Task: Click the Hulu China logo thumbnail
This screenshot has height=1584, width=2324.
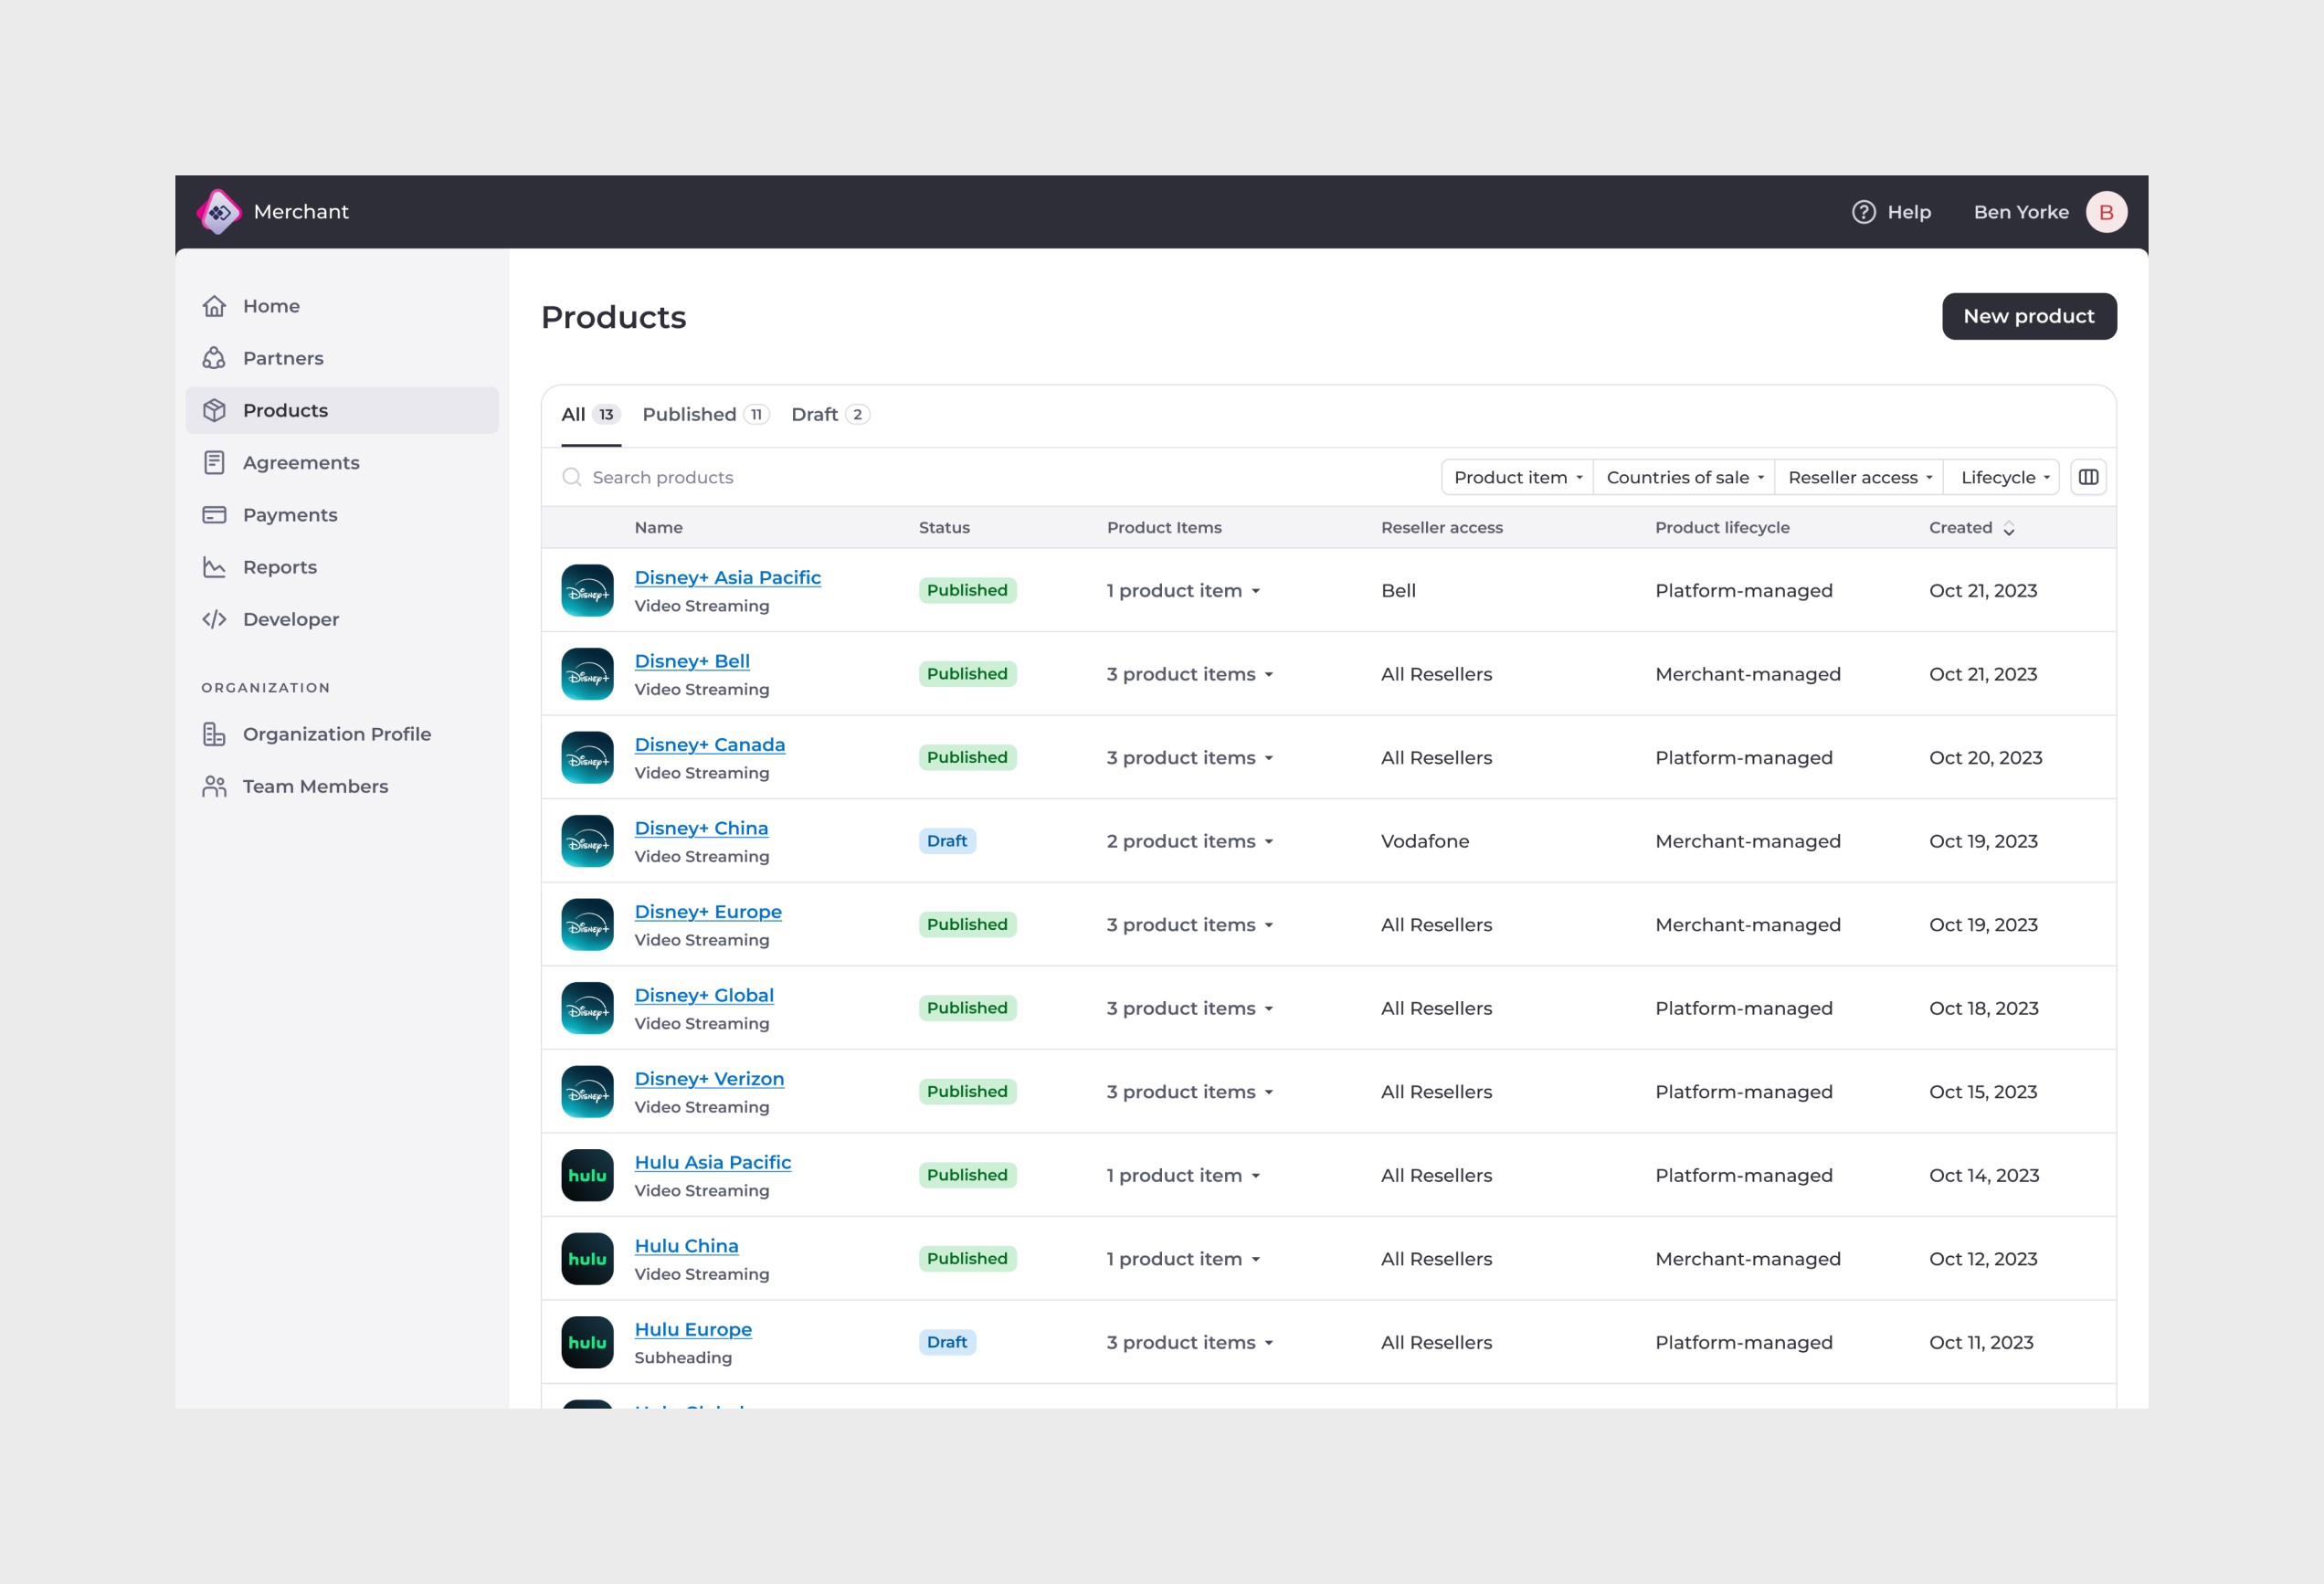Action: point(587,1259)
